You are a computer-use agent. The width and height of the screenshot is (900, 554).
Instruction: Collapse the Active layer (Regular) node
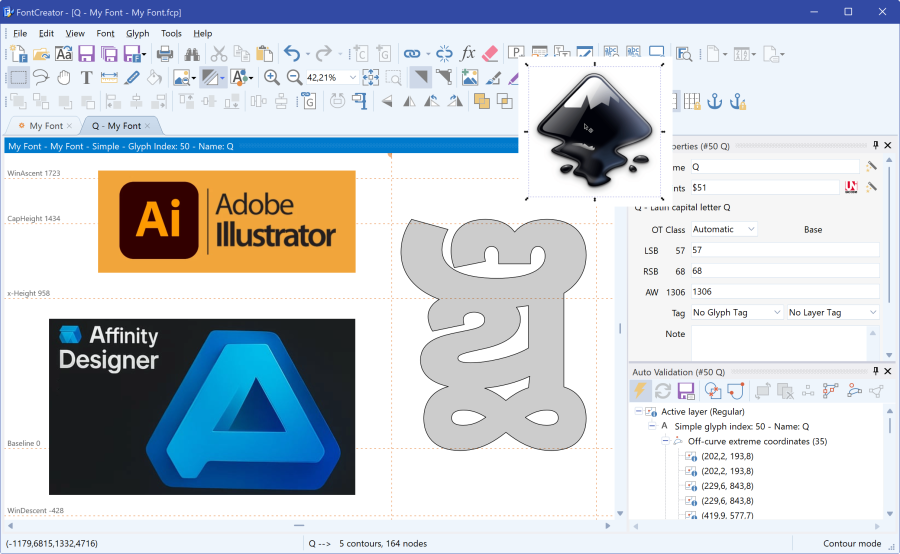click(x=638, y=412)
